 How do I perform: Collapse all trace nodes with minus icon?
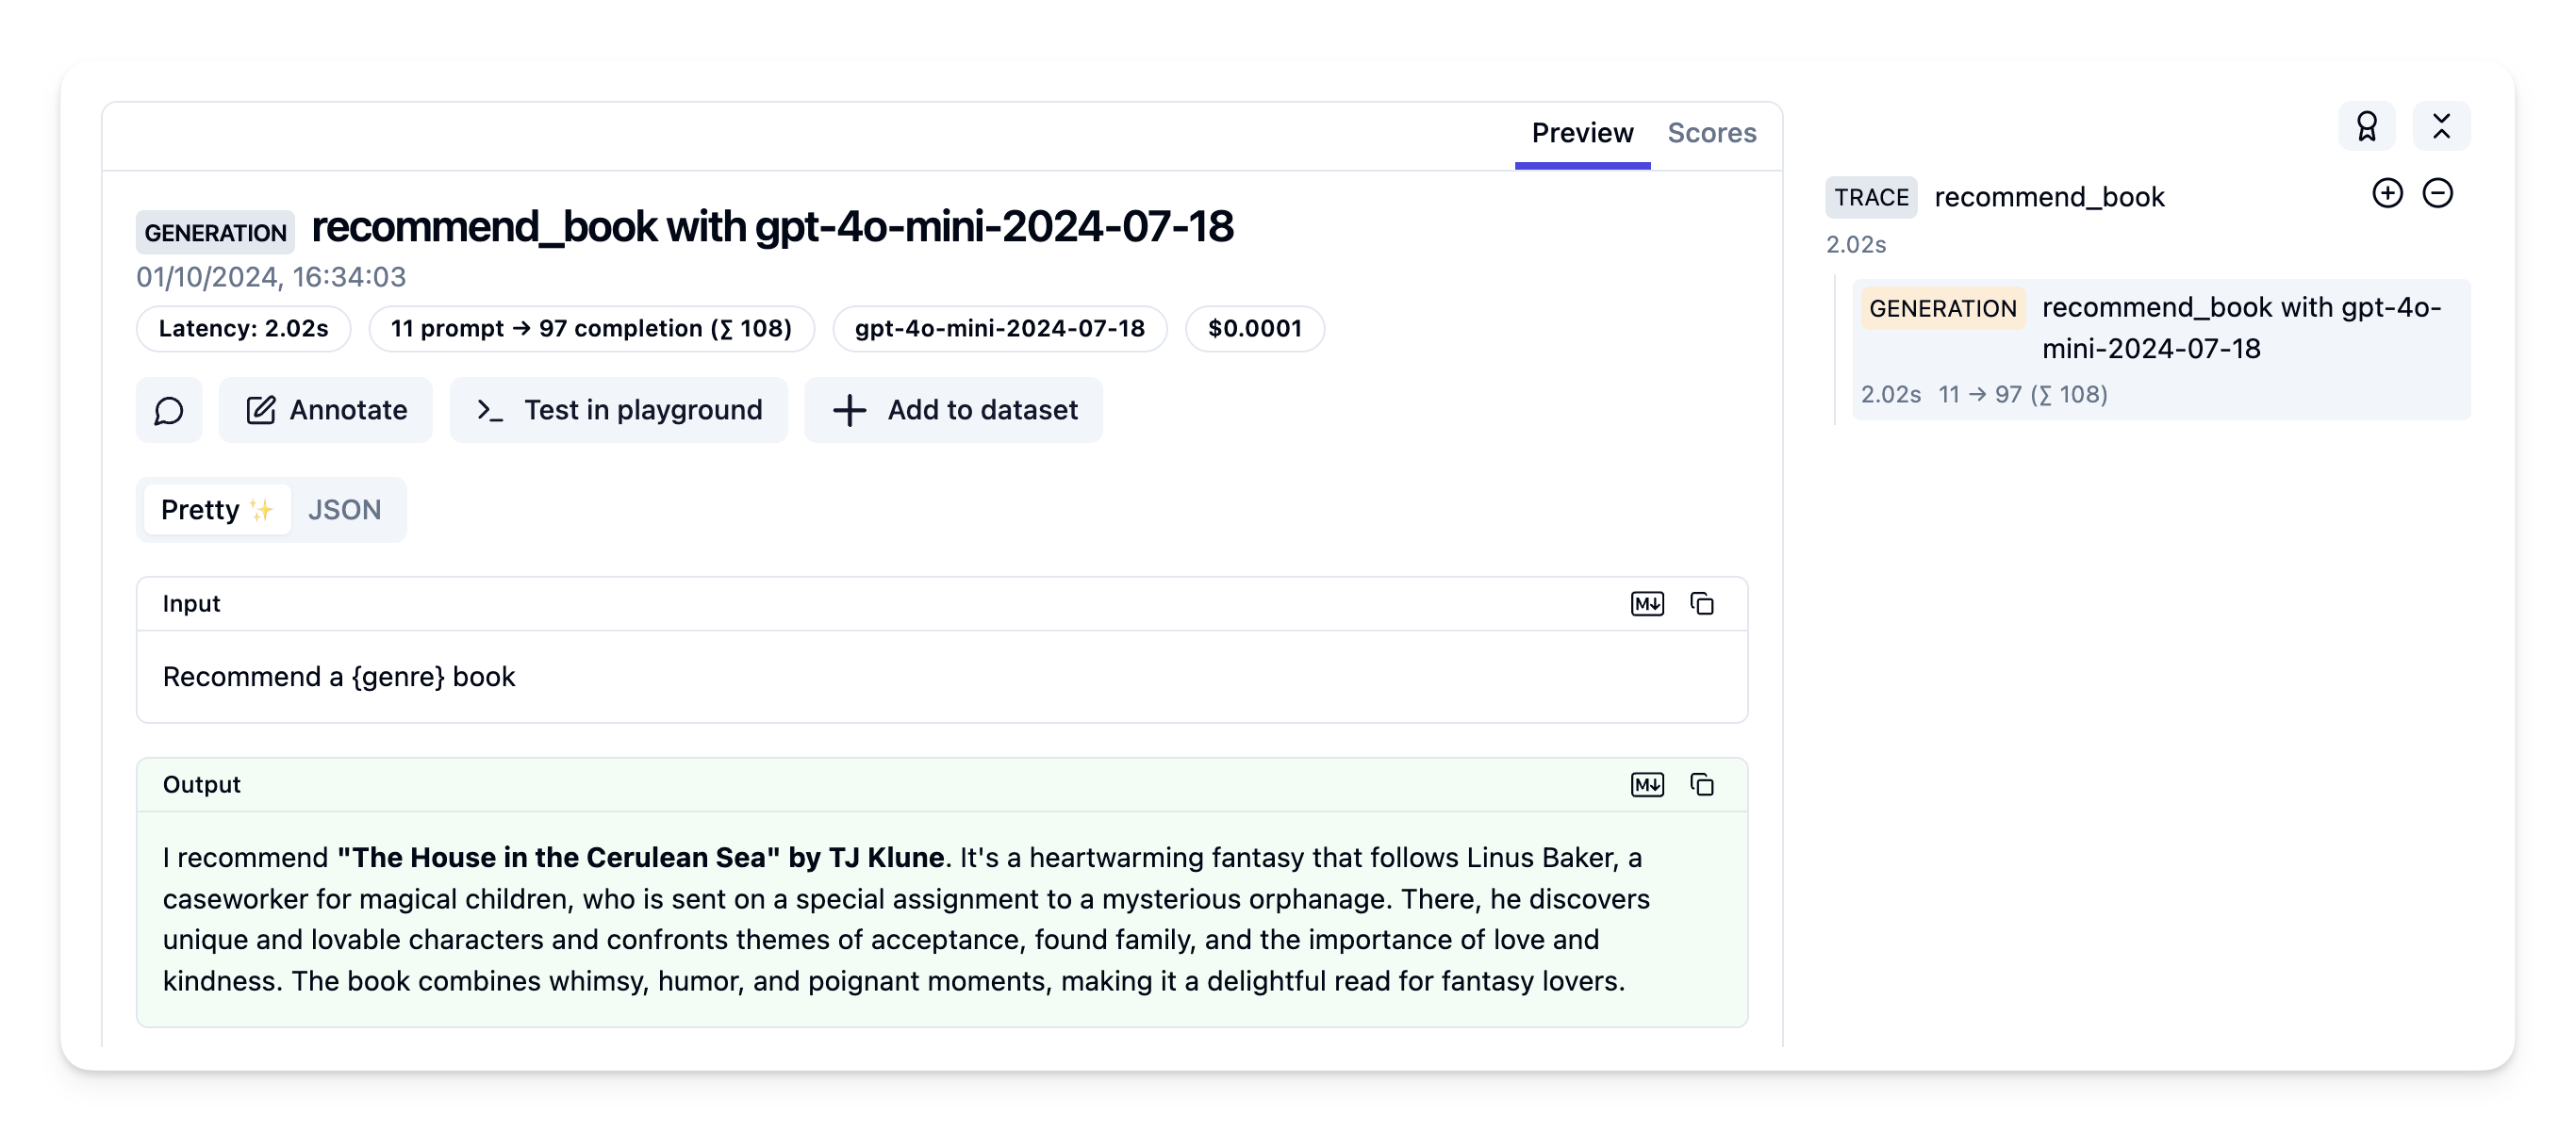click(x=2437, y=194)
